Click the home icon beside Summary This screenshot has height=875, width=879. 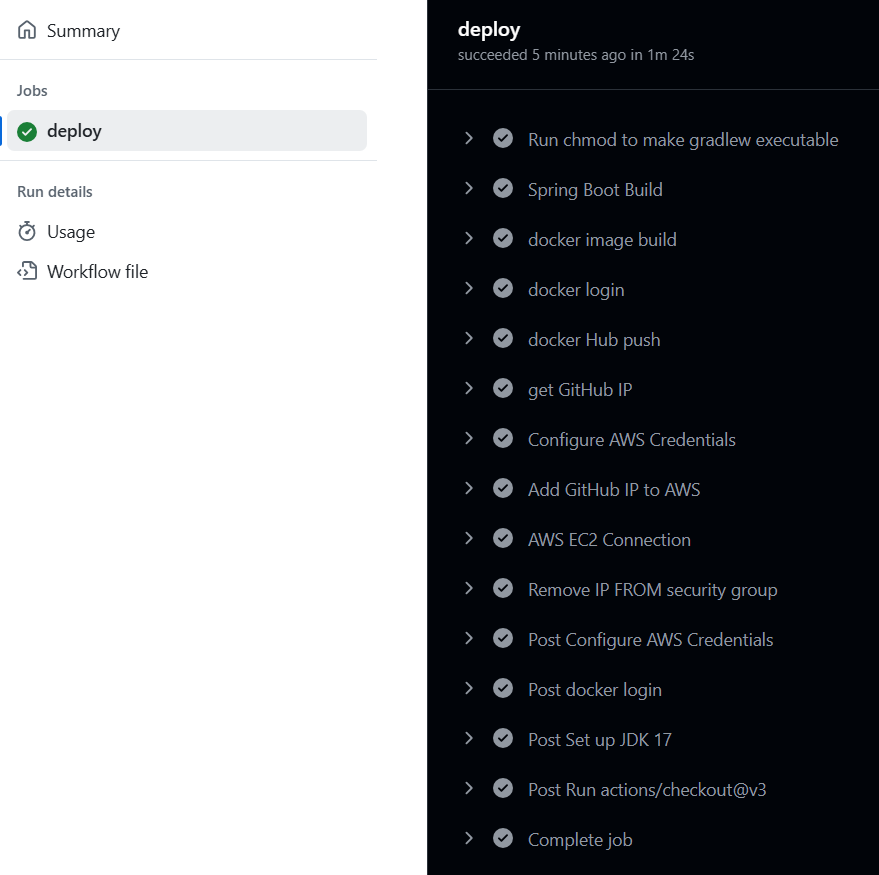pos(27,30)
